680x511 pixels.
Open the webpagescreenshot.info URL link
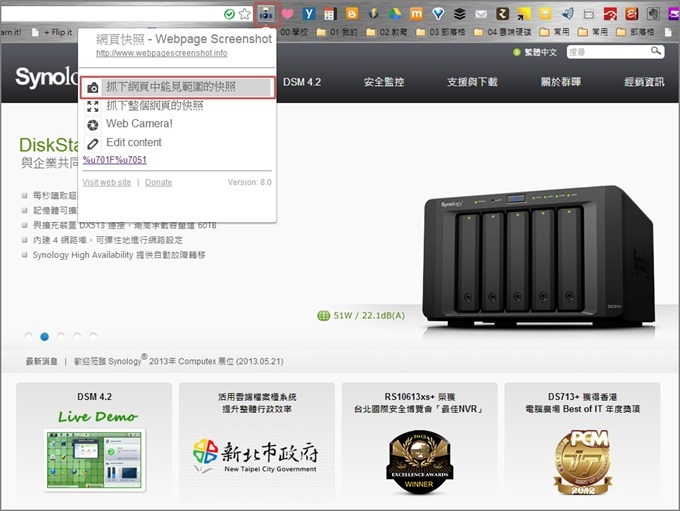pos(161,53)
